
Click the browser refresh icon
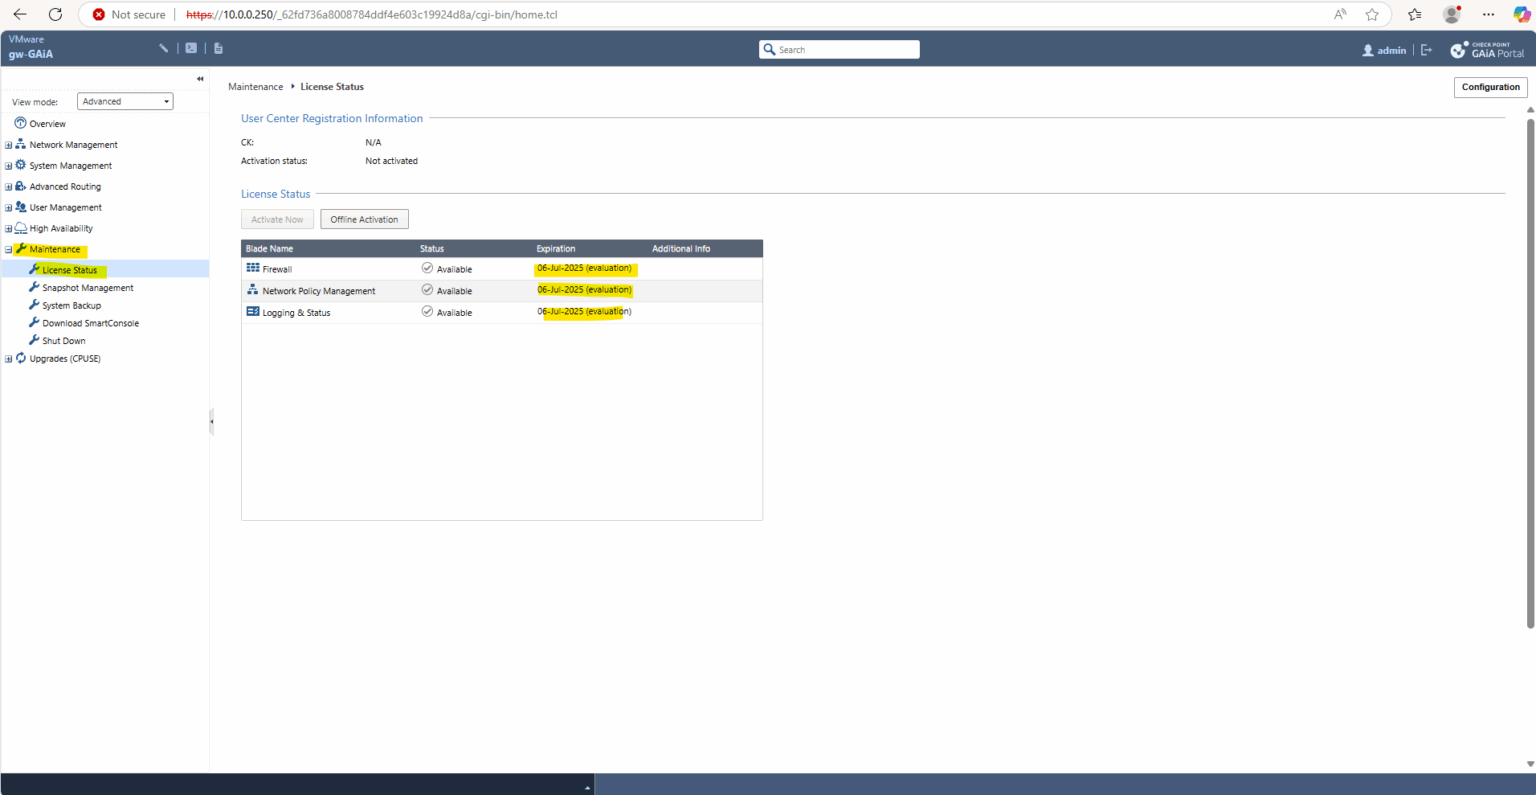click(55, 14)
